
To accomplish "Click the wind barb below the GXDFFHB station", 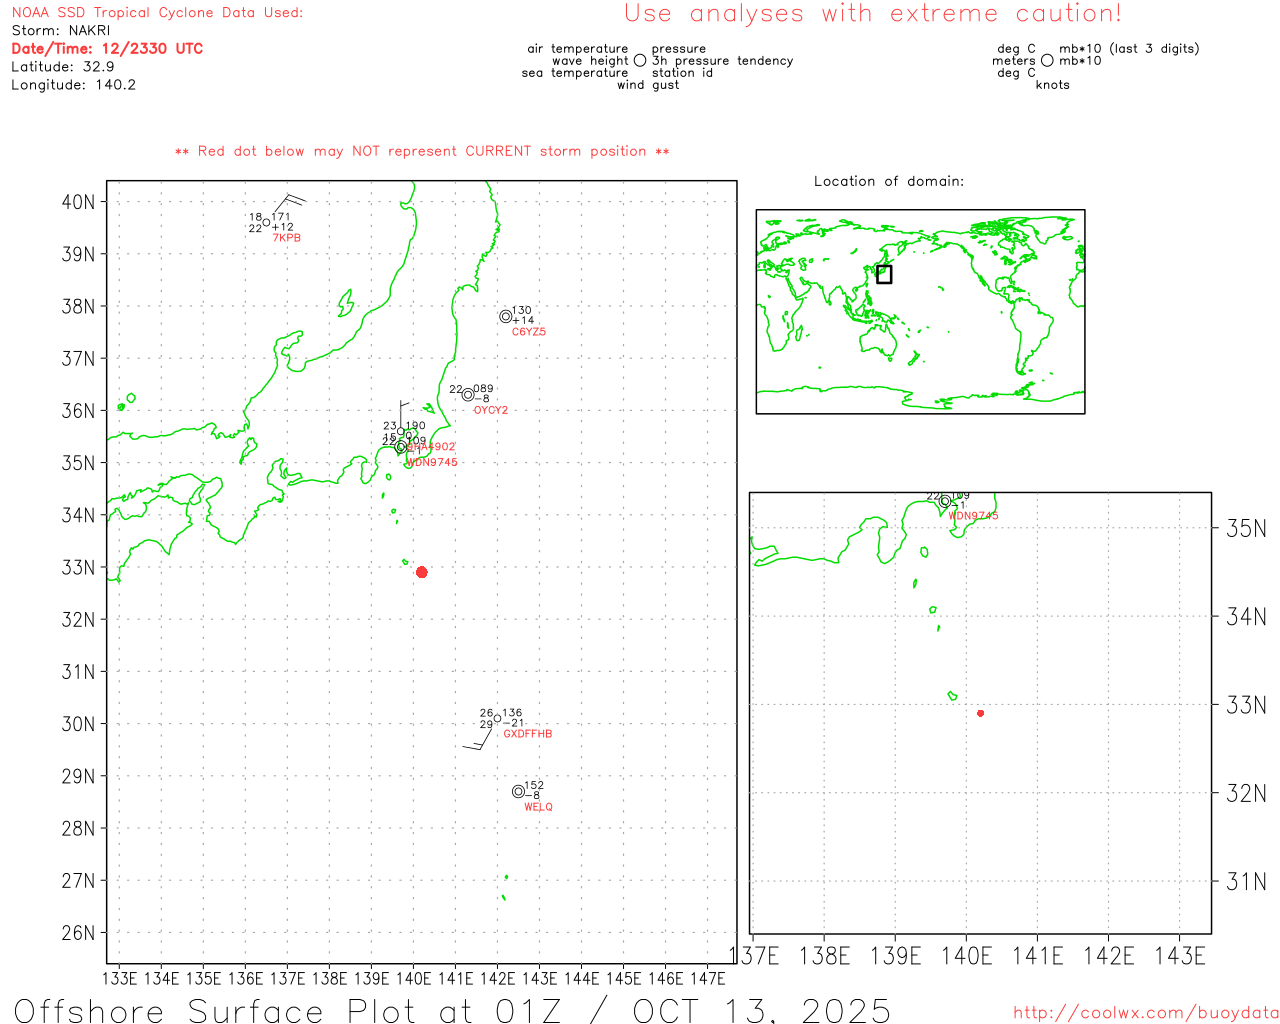I will click(x=477, y=741).
